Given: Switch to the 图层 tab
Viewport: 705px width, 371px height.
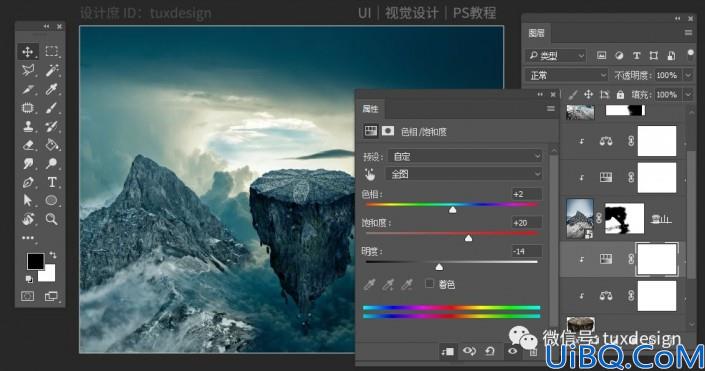Looking at the screenshot, I should point(536,33).
